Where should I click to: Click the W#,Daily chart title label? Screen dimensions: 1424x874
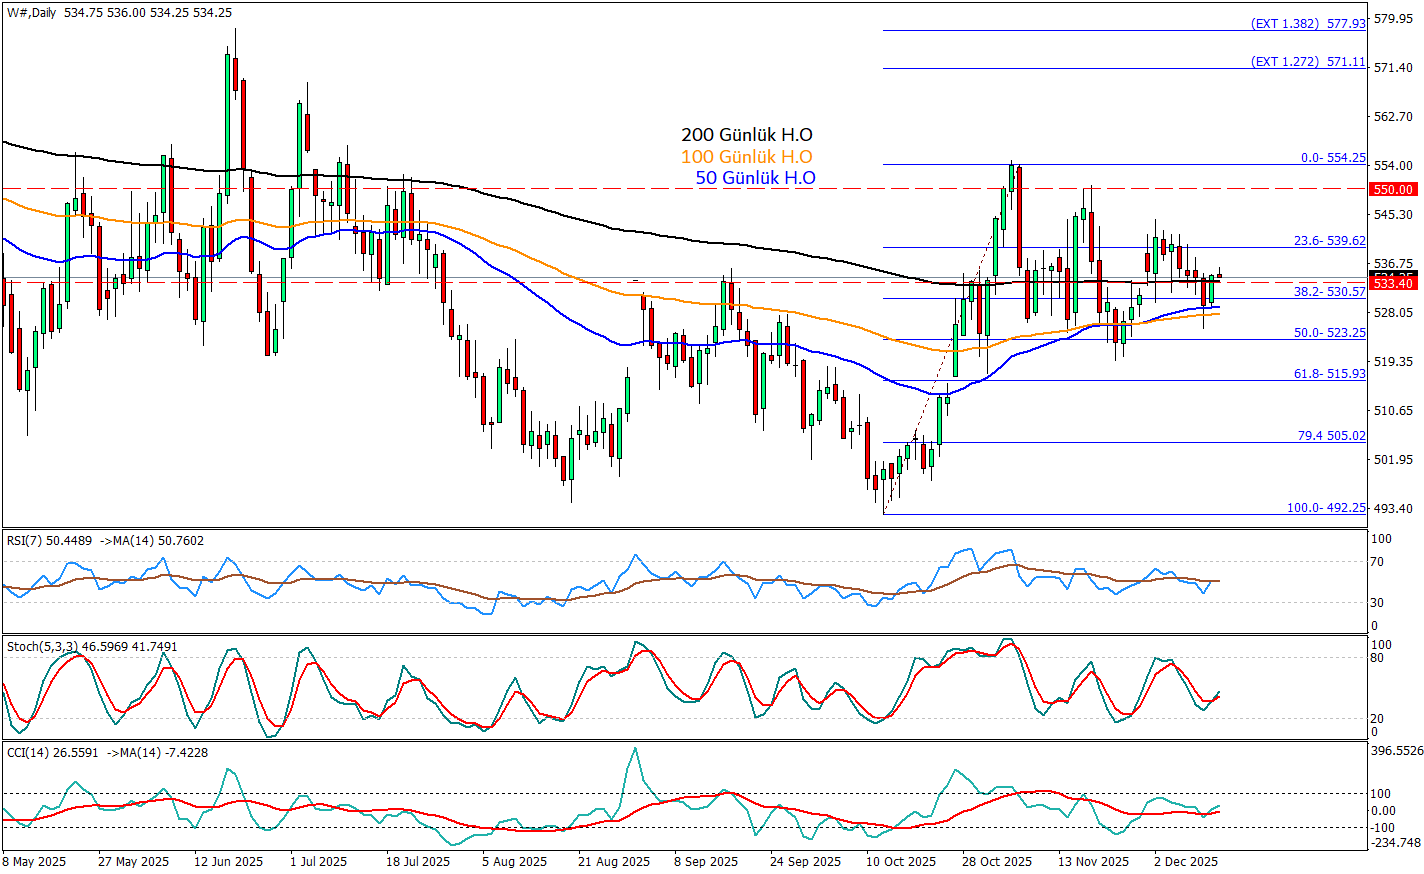click(x=32, y=13)
